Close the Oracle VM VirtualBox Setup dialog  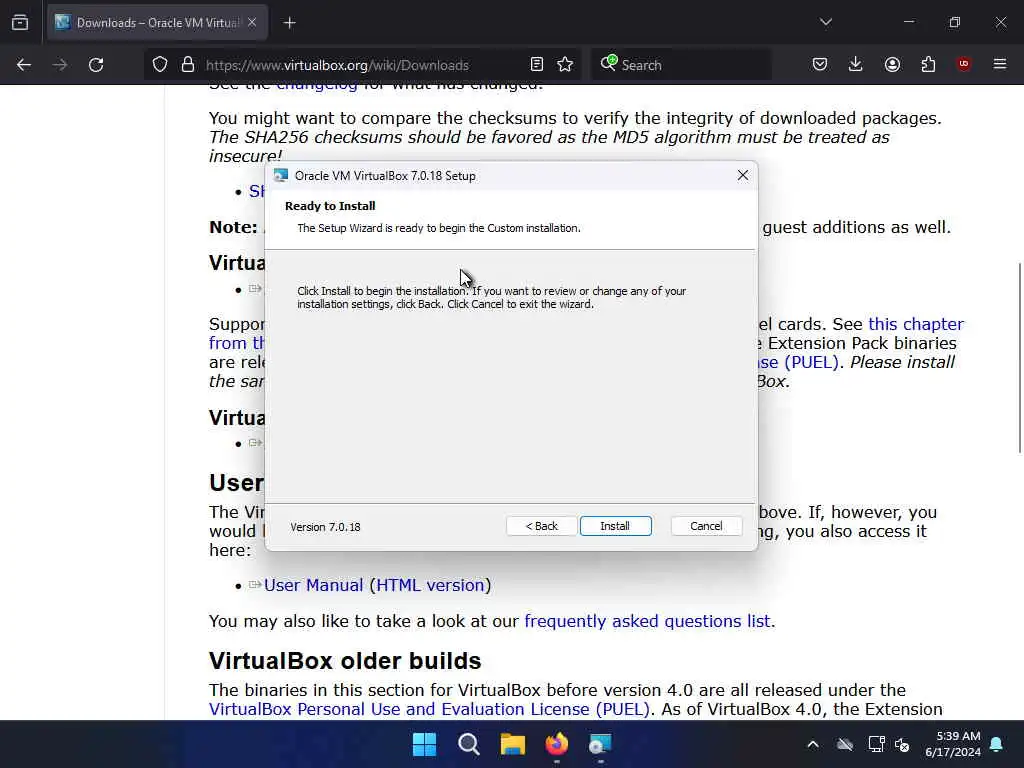point(743,175)
